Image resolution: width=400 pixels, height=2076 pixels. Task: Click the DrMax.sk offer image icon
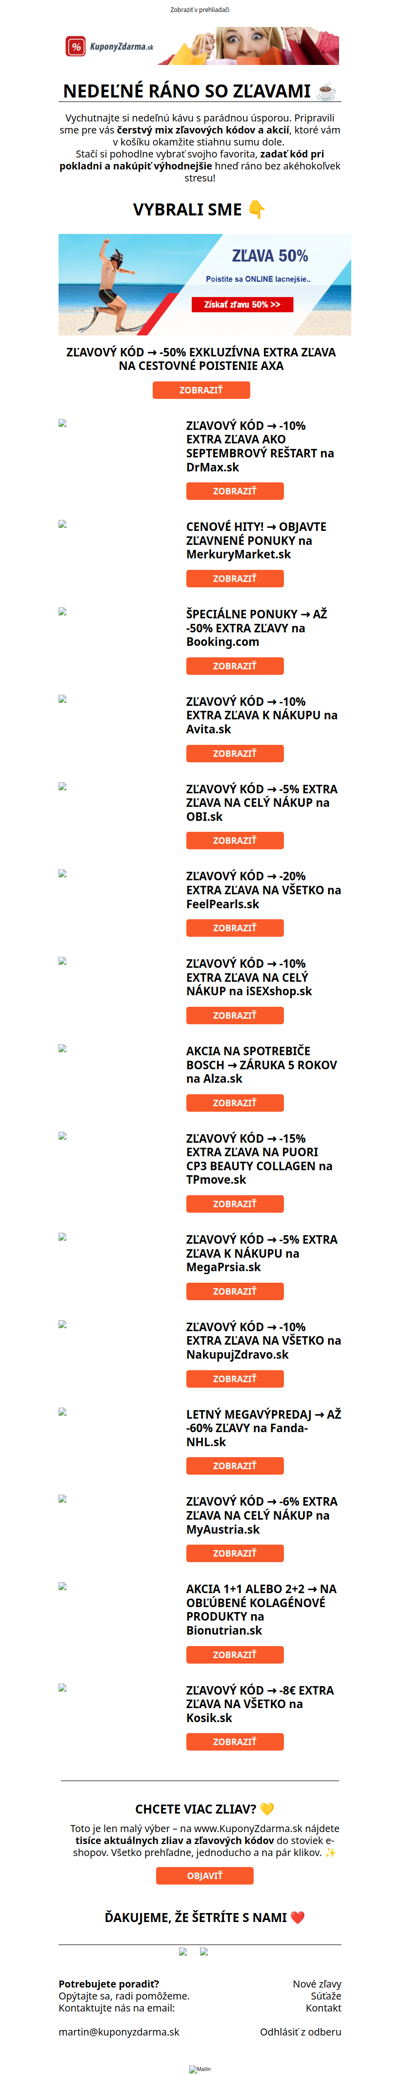(63, 423)
